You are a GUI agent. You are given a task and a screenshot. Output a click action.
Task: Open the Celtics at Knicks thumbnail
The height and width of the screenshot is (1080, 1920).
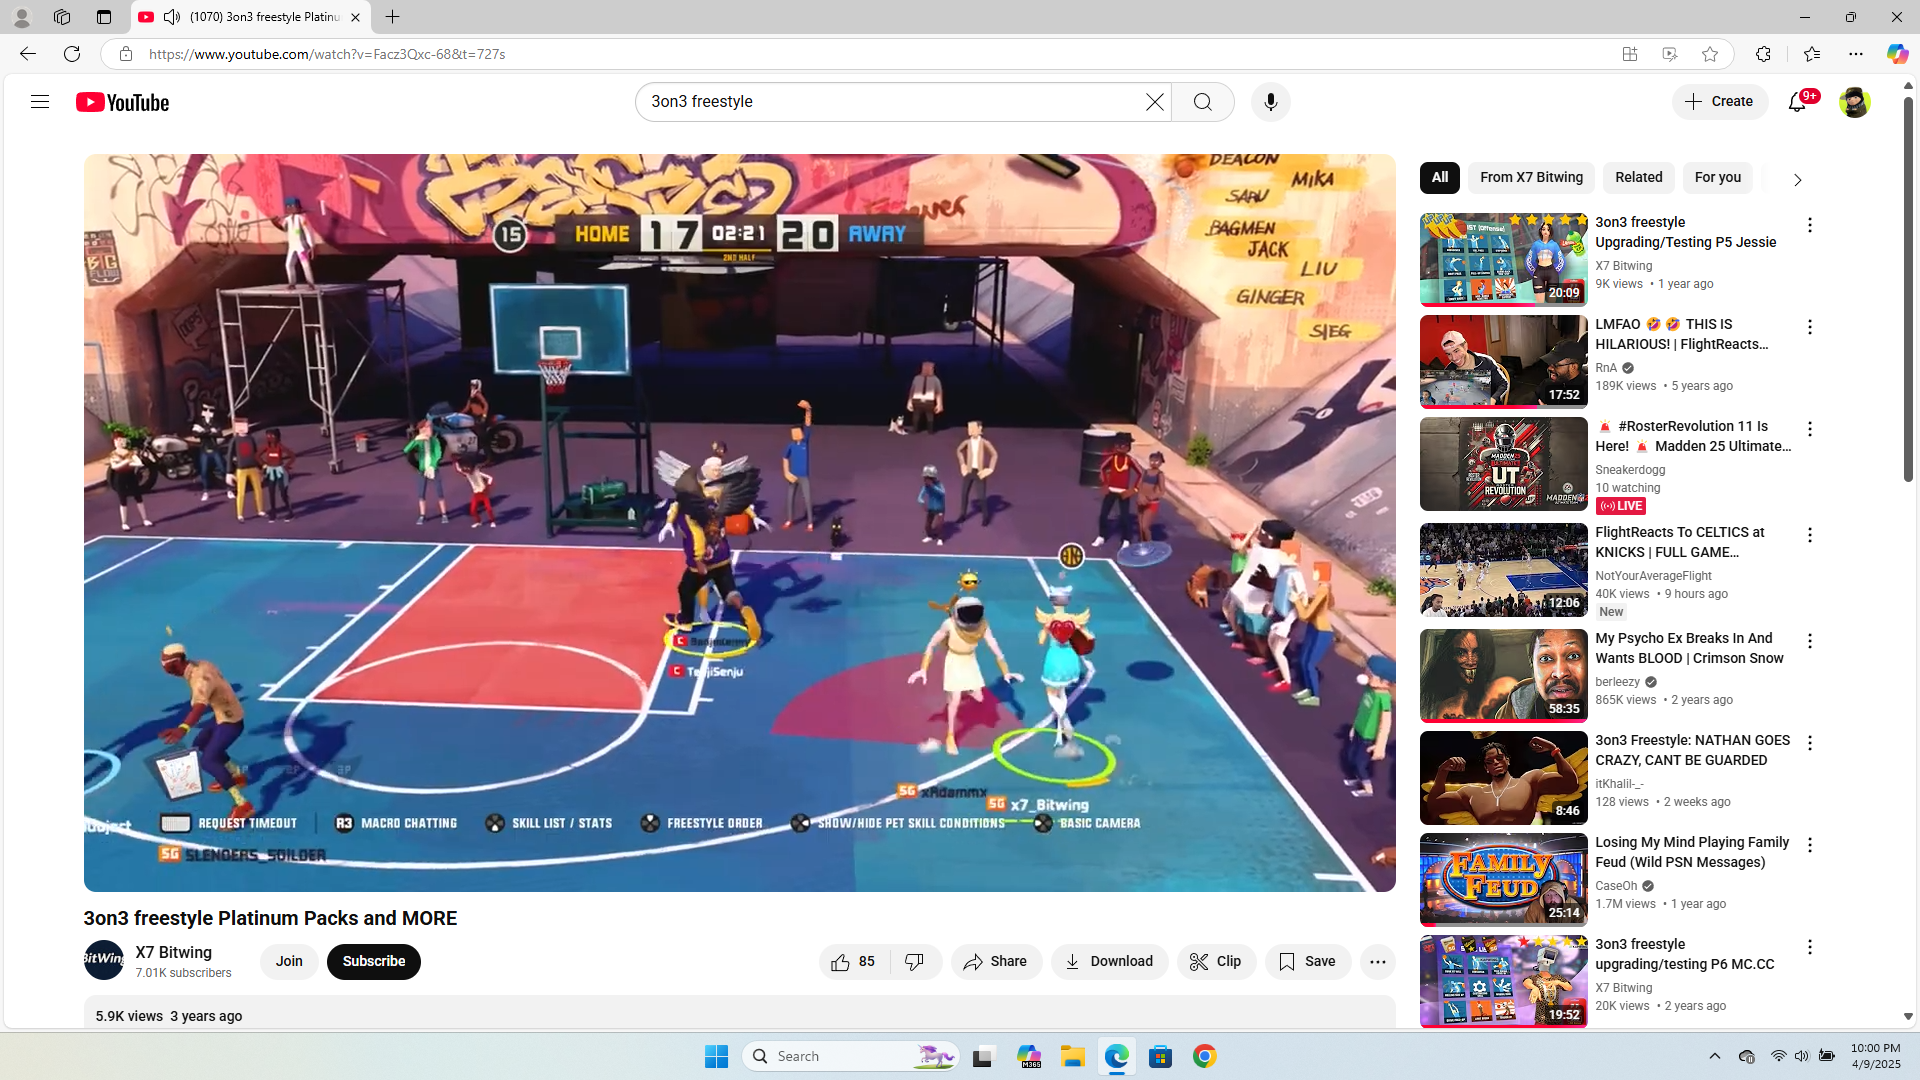1504,570
